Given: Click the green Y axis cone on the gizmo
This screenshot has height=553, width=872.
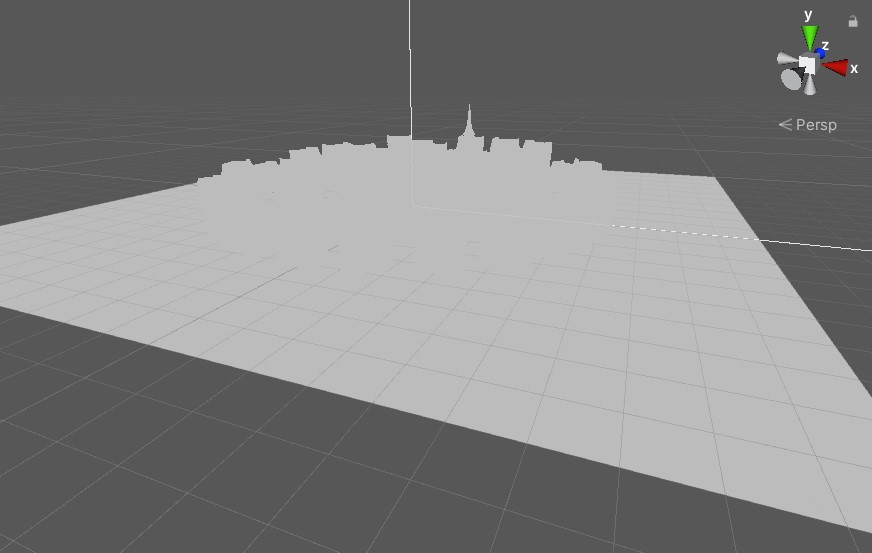Looking at the screenshot, I should 810,37.
